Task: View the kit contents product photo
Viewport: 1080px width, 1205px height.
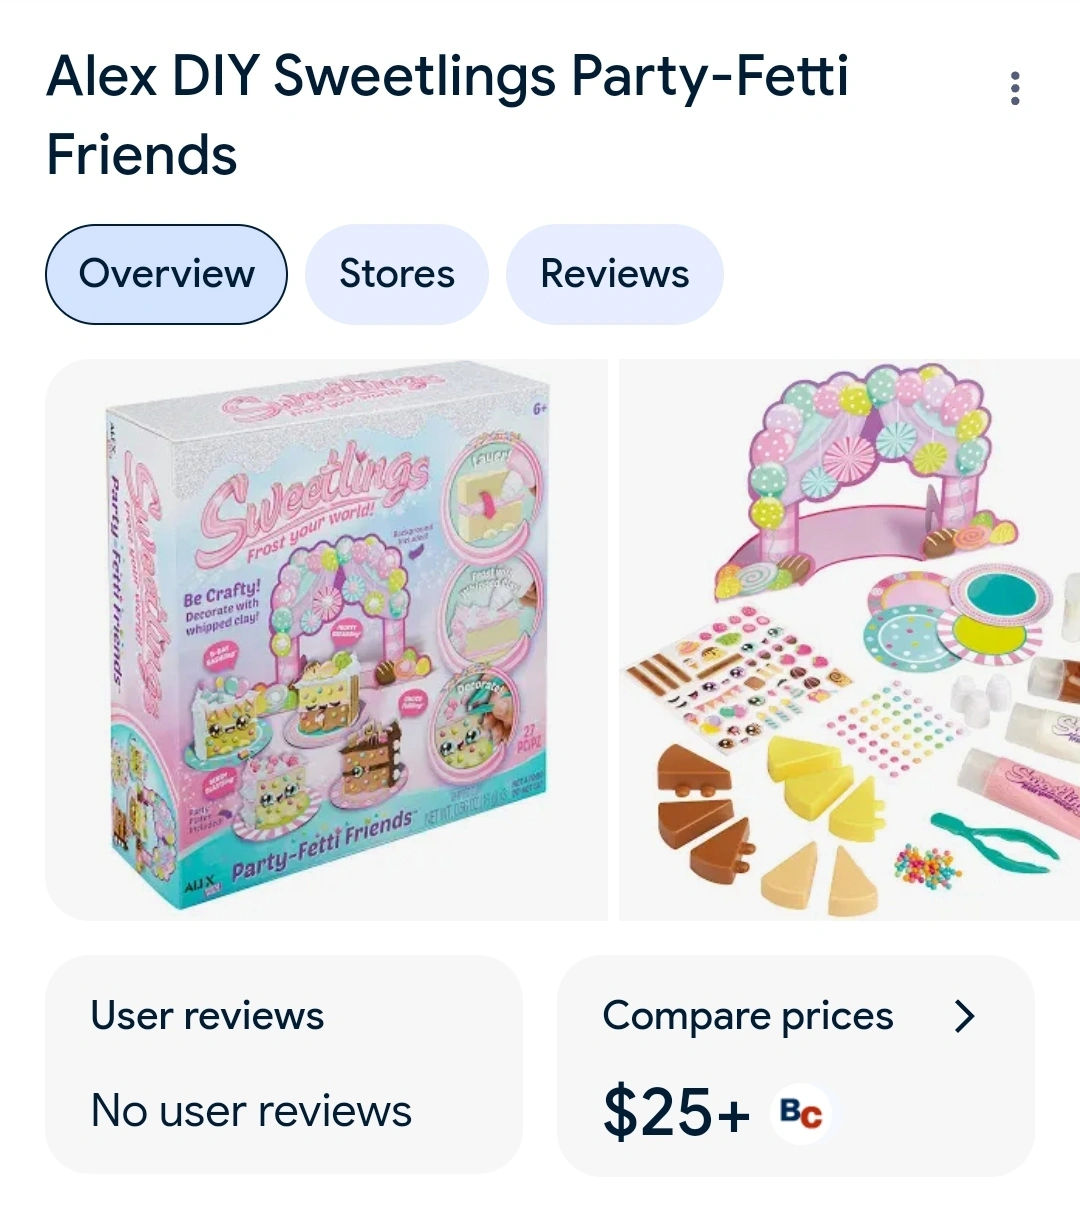Action: [850, 640]
